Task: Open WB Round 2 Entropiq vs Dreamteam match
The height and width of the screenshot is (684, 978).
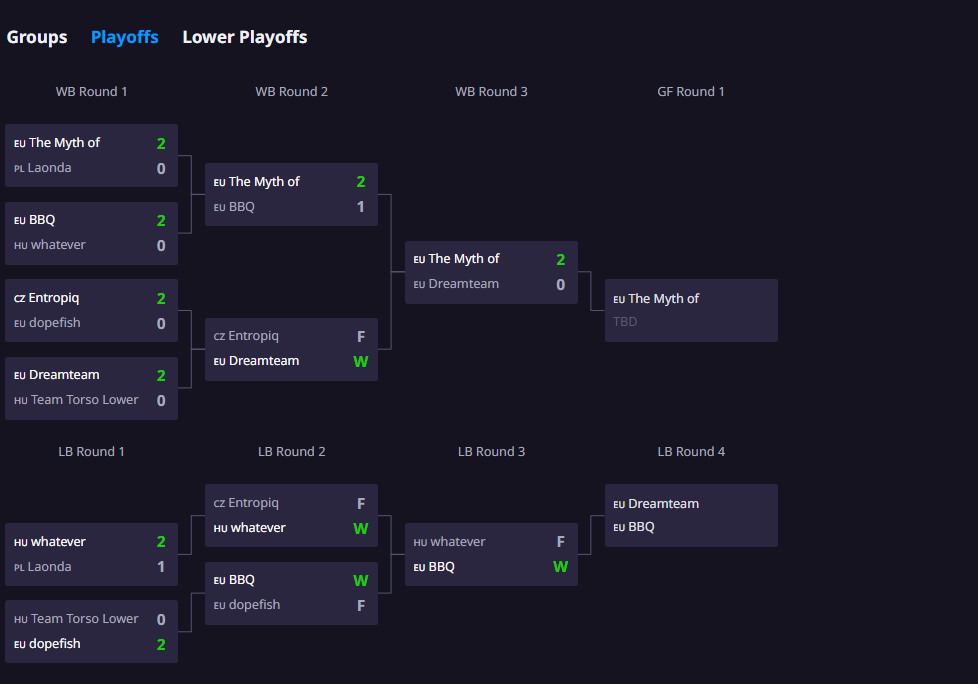Action: click(x=291, y=349)
